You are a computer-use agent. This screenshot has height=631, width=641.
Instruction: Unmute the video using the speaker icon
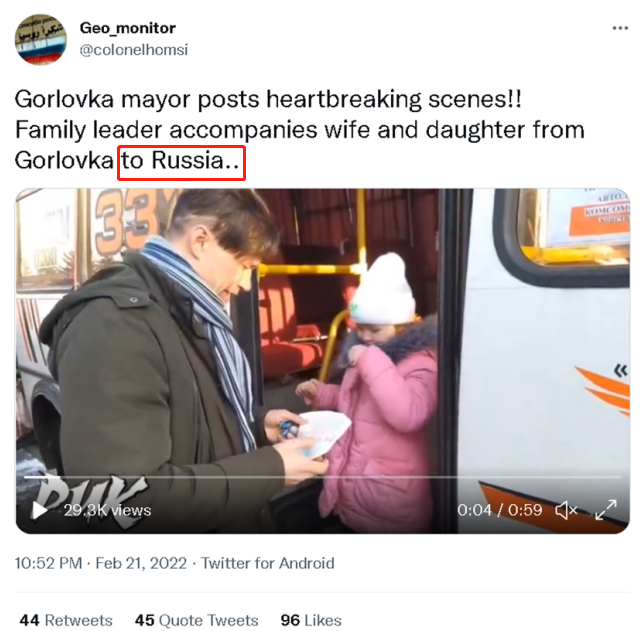pyautogui.click(x=566, y=510)
